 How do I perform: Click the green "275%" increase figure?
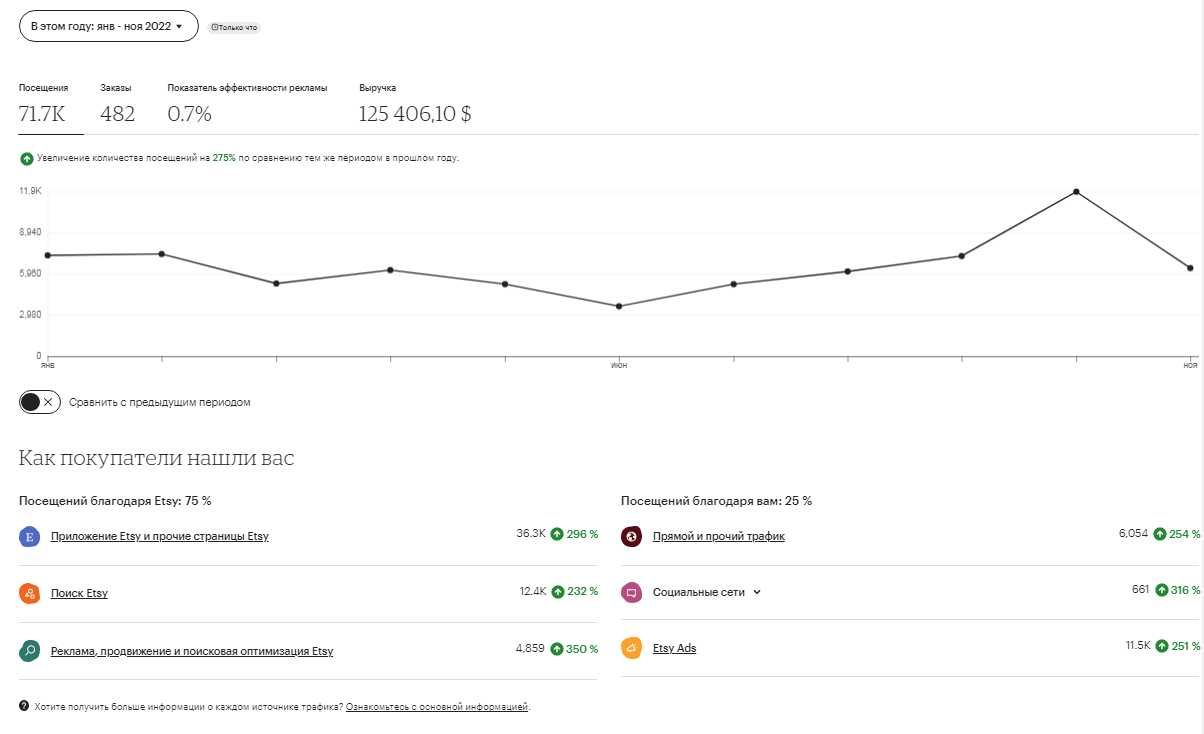click(x=224, y=159)
